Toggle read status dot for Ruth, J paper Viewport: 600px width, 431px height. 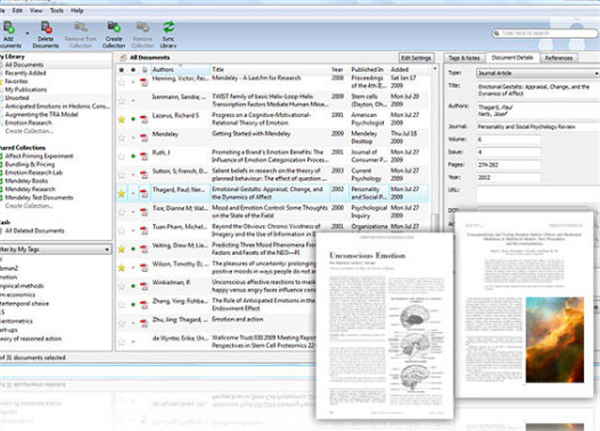[x=133, y=155]
